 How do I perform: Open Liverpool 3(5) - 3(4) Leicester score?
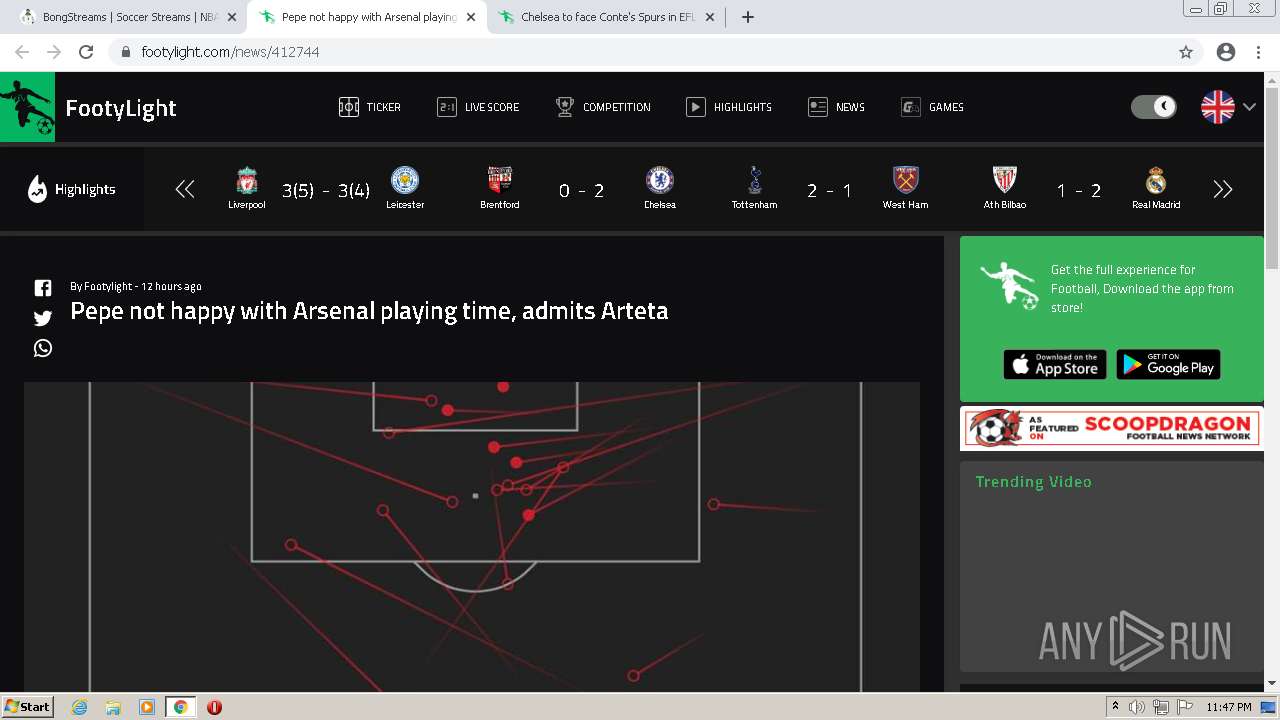tap(326, 190)
